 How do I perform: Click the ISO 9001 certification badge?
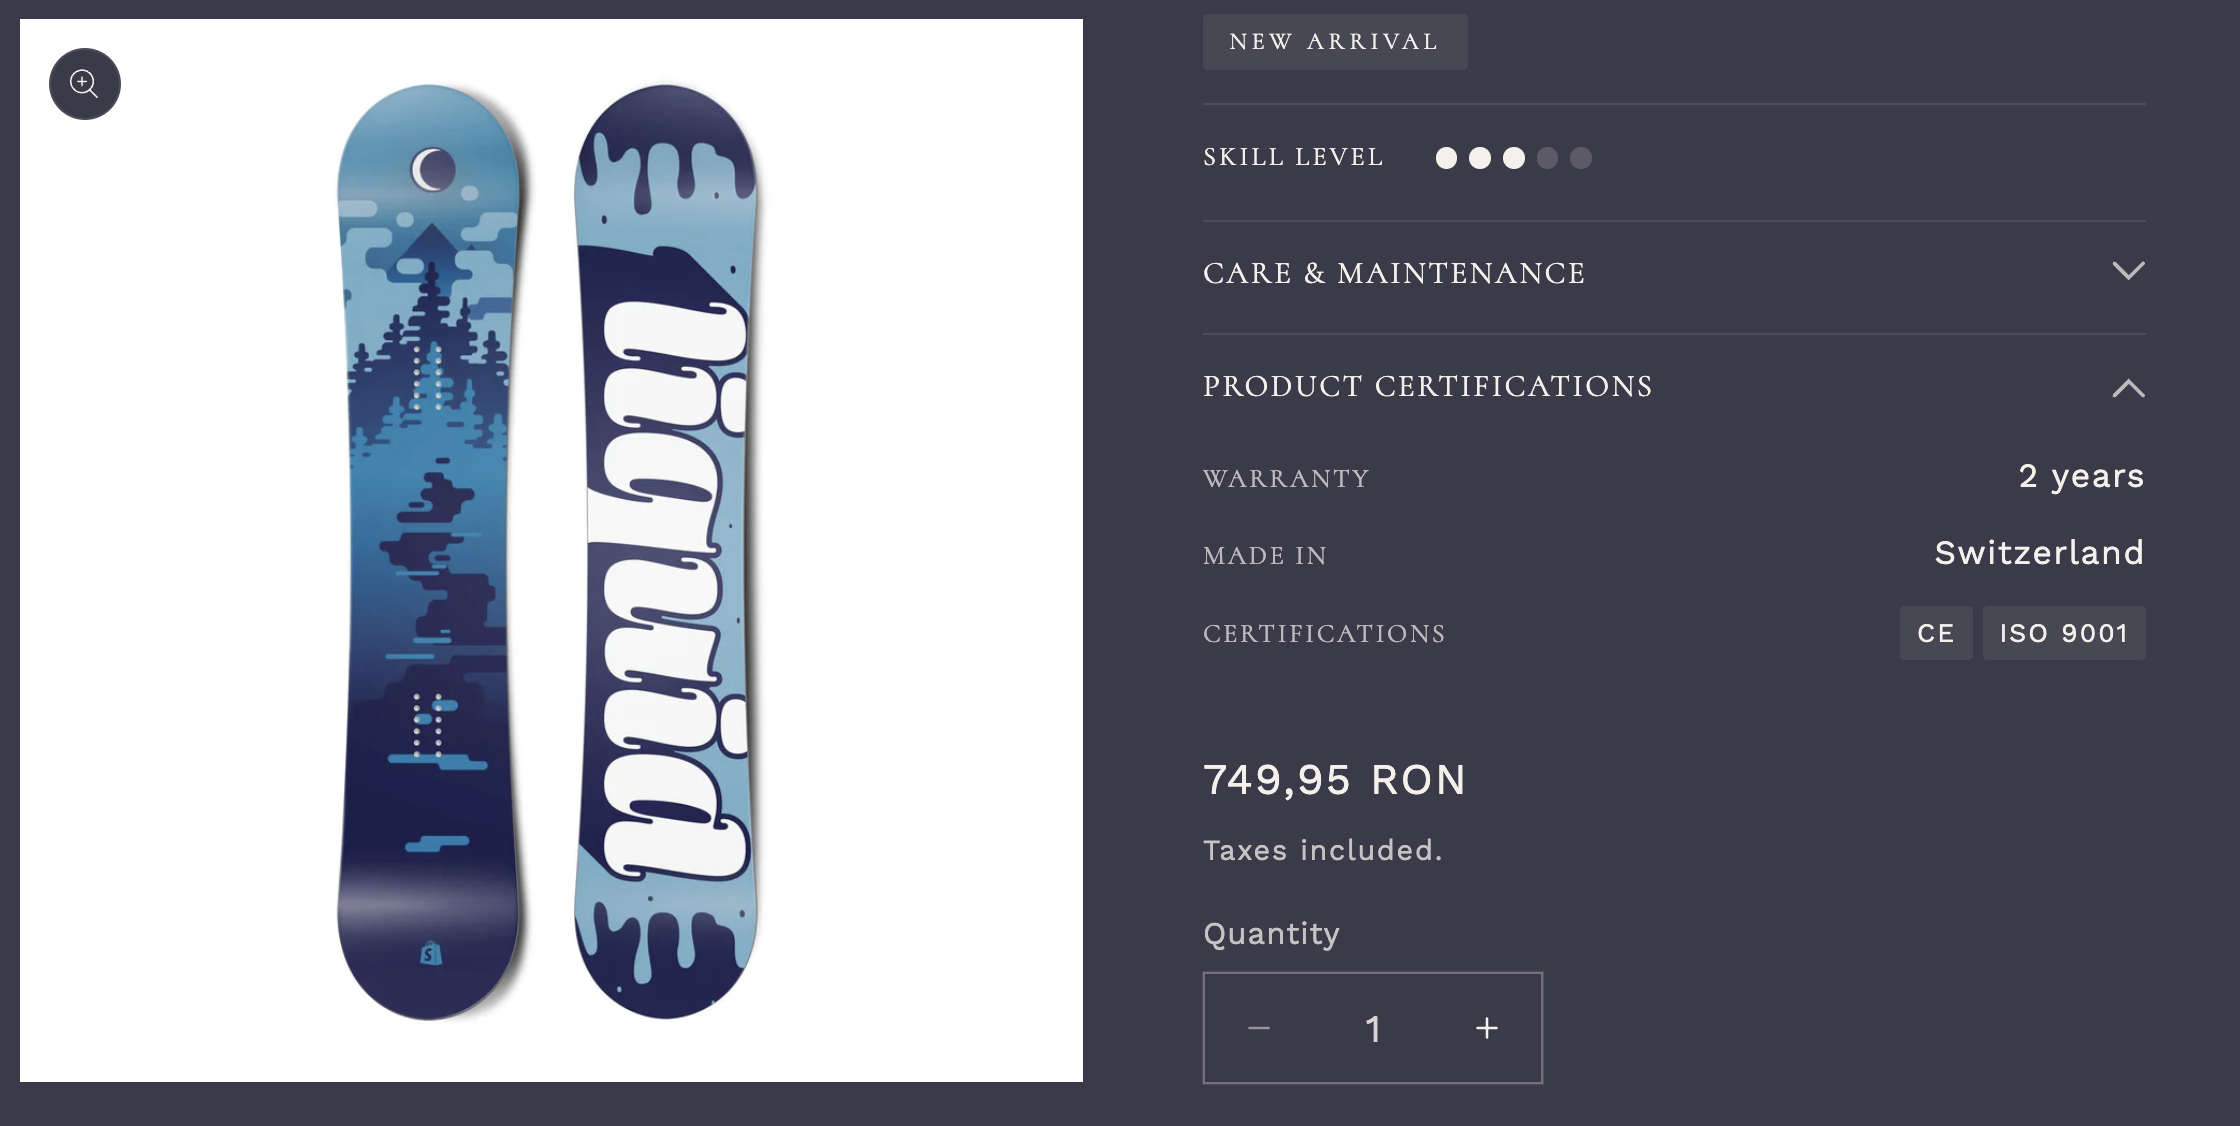(x=2063, y=633)
